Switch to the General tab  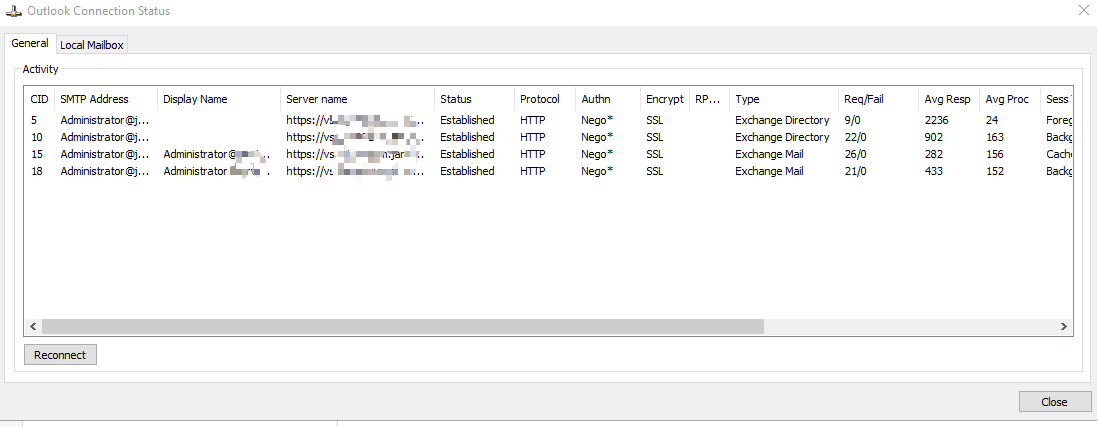click(x=30, y=43)
